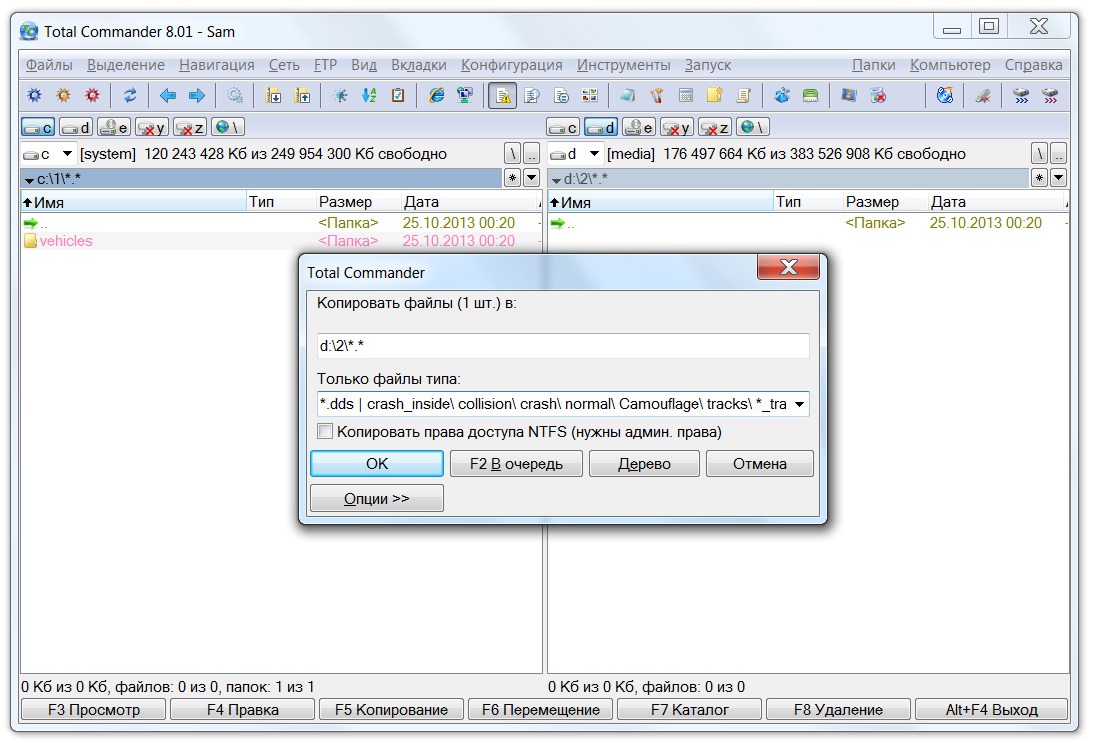Click the A-Z sort toolbar icon
The width and height of the screenshot is (1093, 748).
(x=369, y=96)
